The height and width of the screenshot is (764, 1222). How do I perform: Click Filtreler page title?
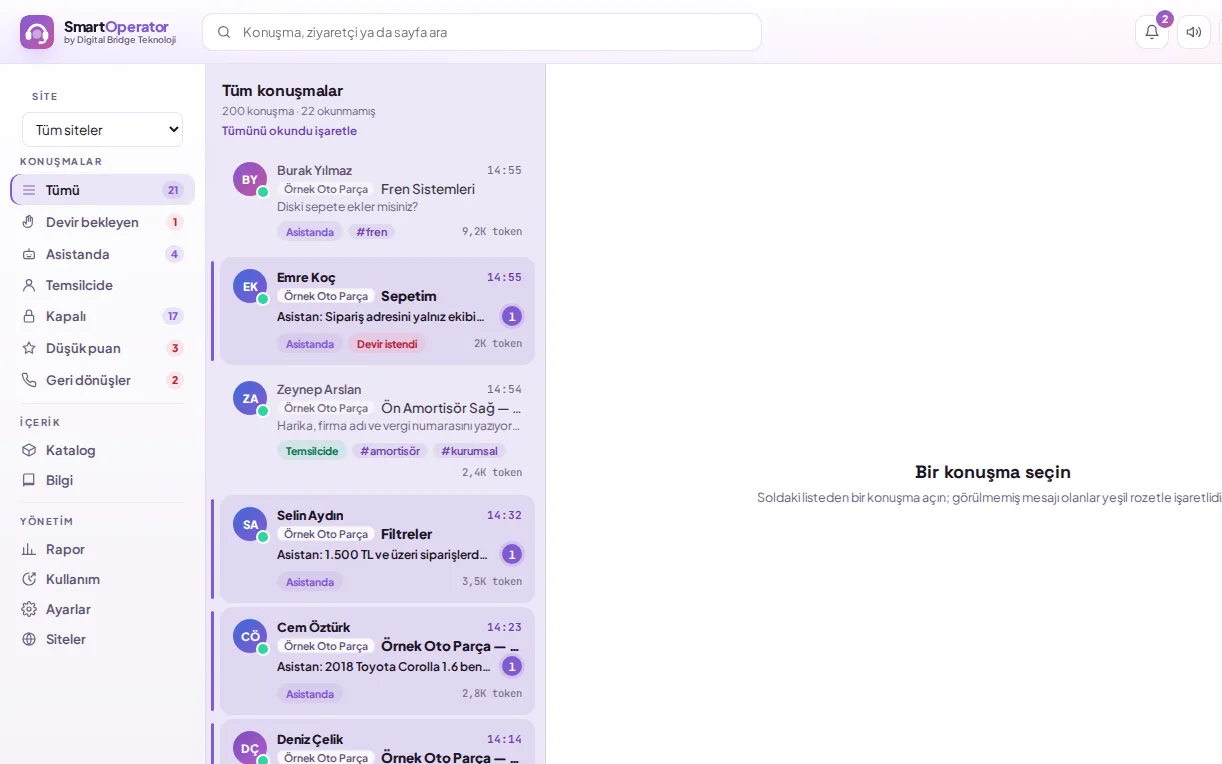point(407,534)
